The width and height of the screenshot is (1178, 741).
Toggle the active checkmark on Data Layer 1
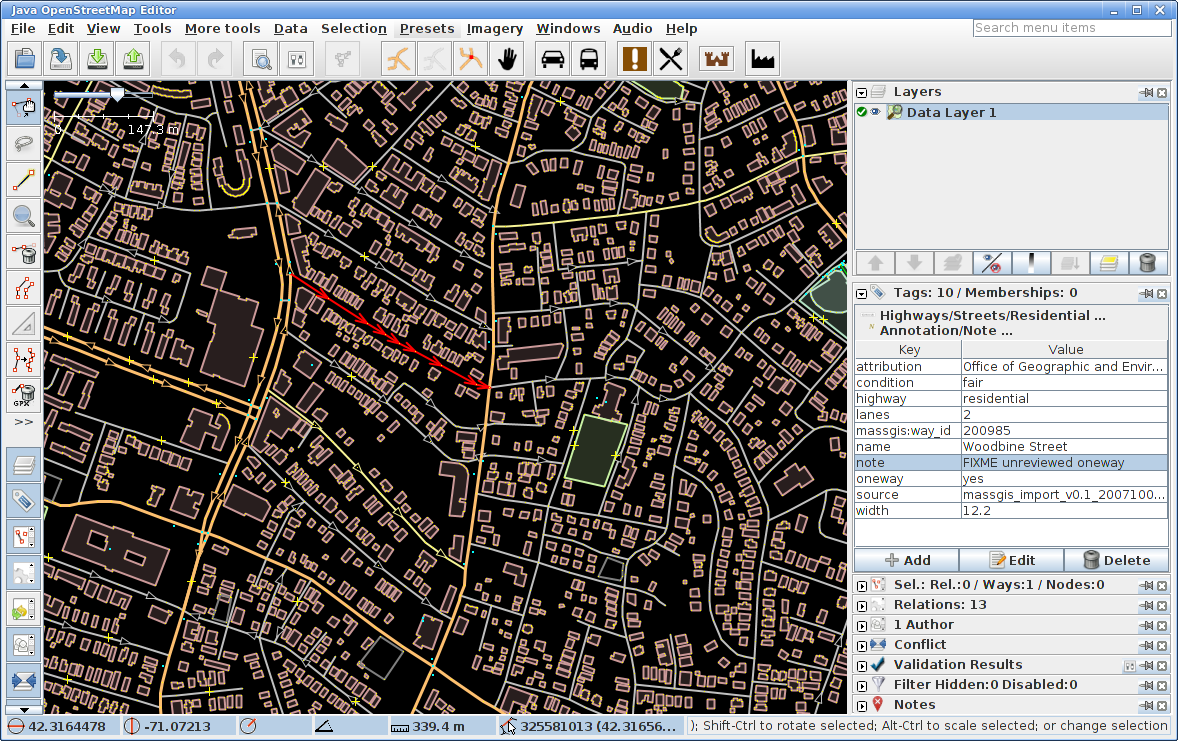coord(862,112)
